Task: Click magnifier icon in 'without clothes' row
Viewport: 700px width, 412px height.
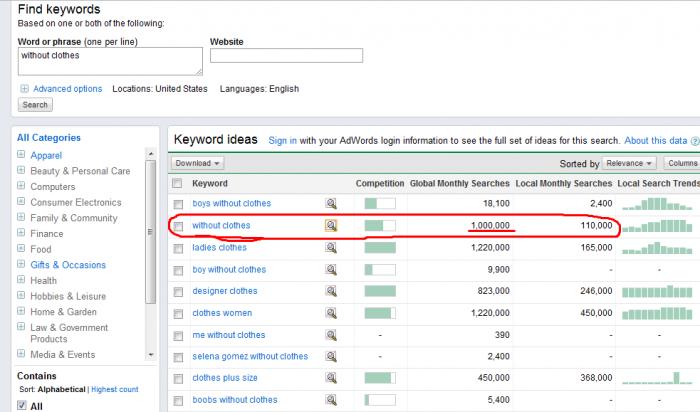Action: click(x=331, y=225)
